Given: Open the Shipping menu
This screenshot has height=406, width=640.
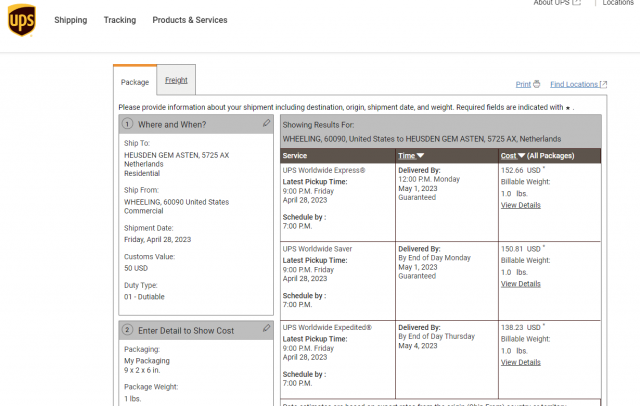Looking at the screenshot, I should (x=71, y=20).
